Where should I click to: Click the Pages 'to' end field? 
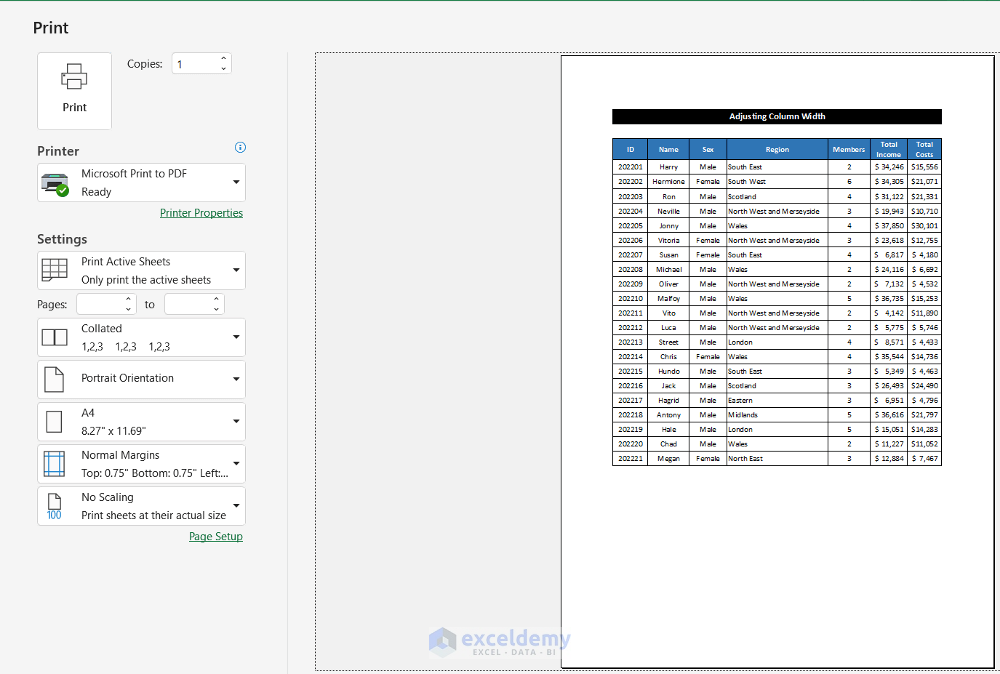click(188, 304)
